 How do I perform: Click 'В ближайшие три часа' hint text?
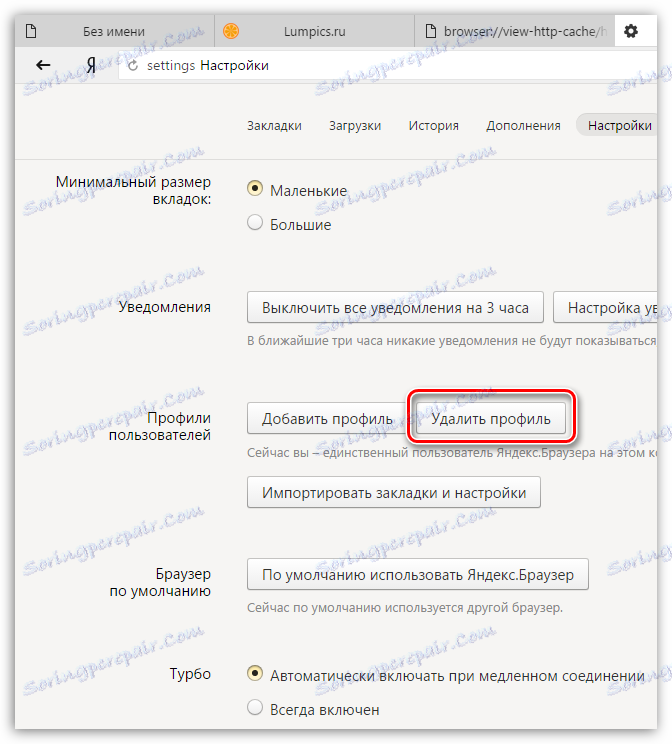coord(451,341)
